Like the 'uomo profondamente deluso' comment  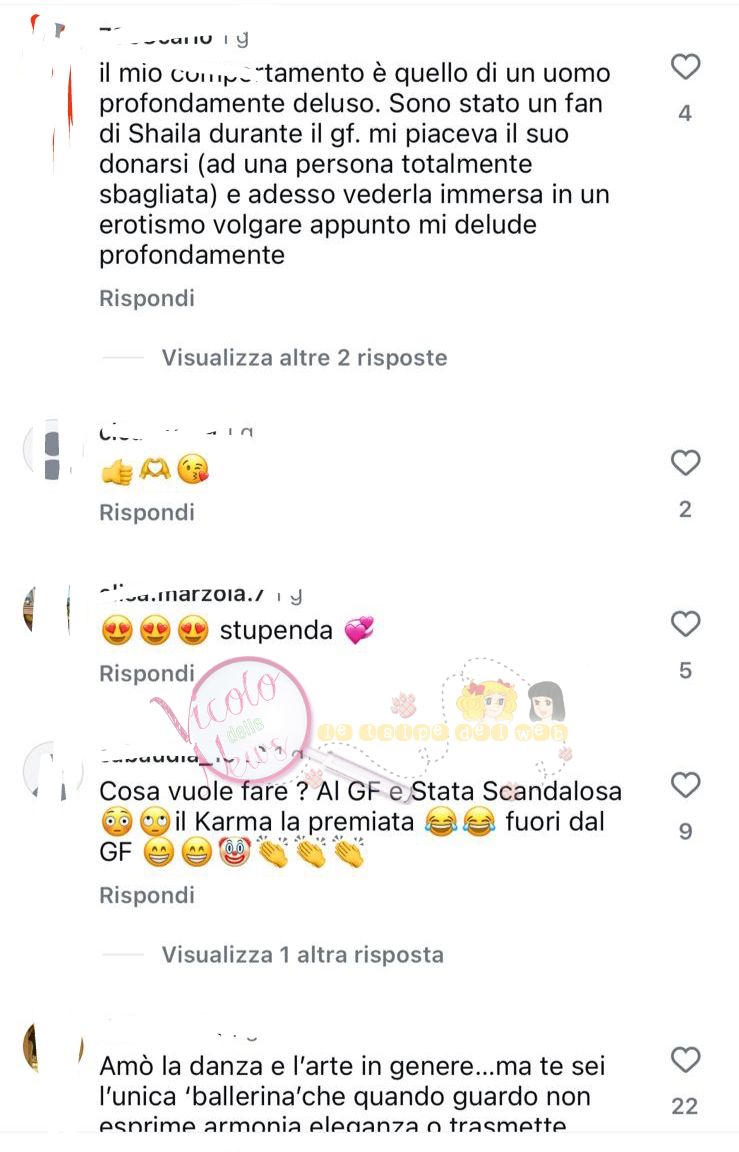685,67
